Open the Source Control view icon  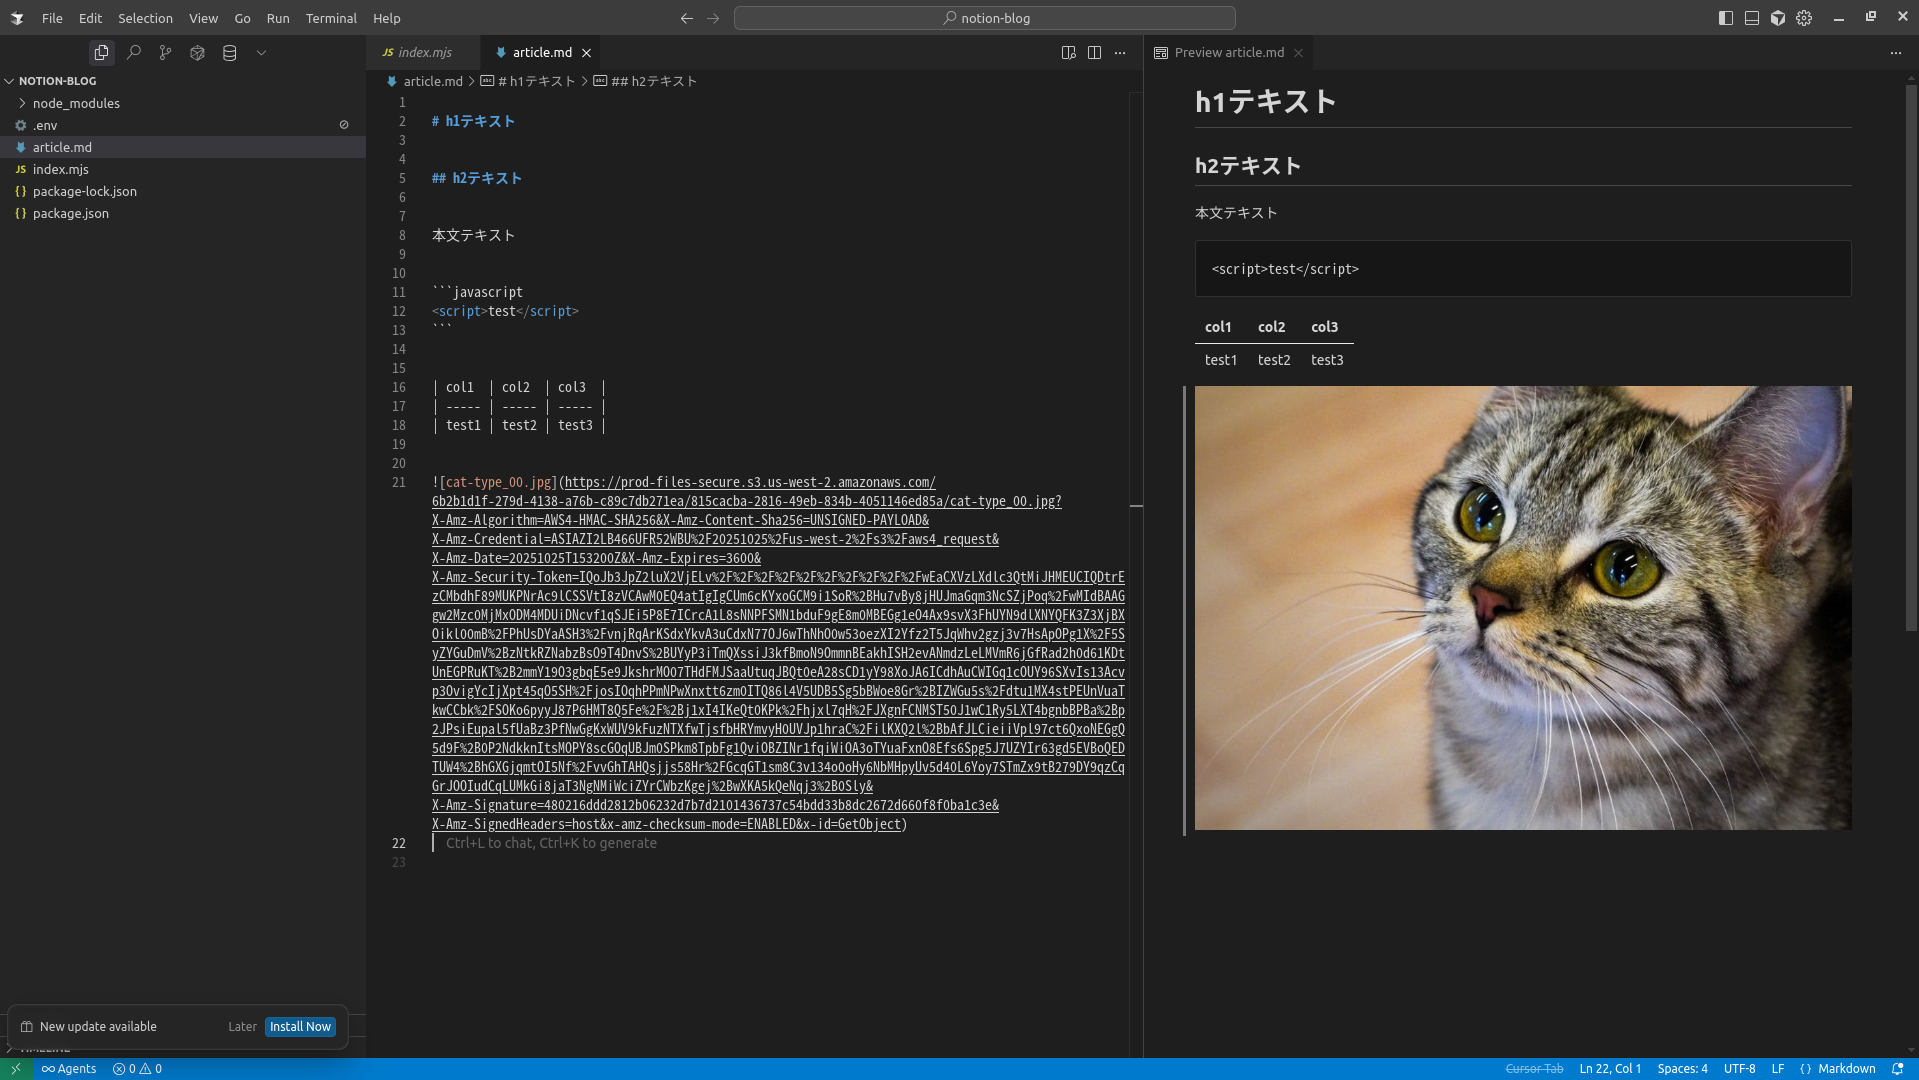click(x=165, y=53)
